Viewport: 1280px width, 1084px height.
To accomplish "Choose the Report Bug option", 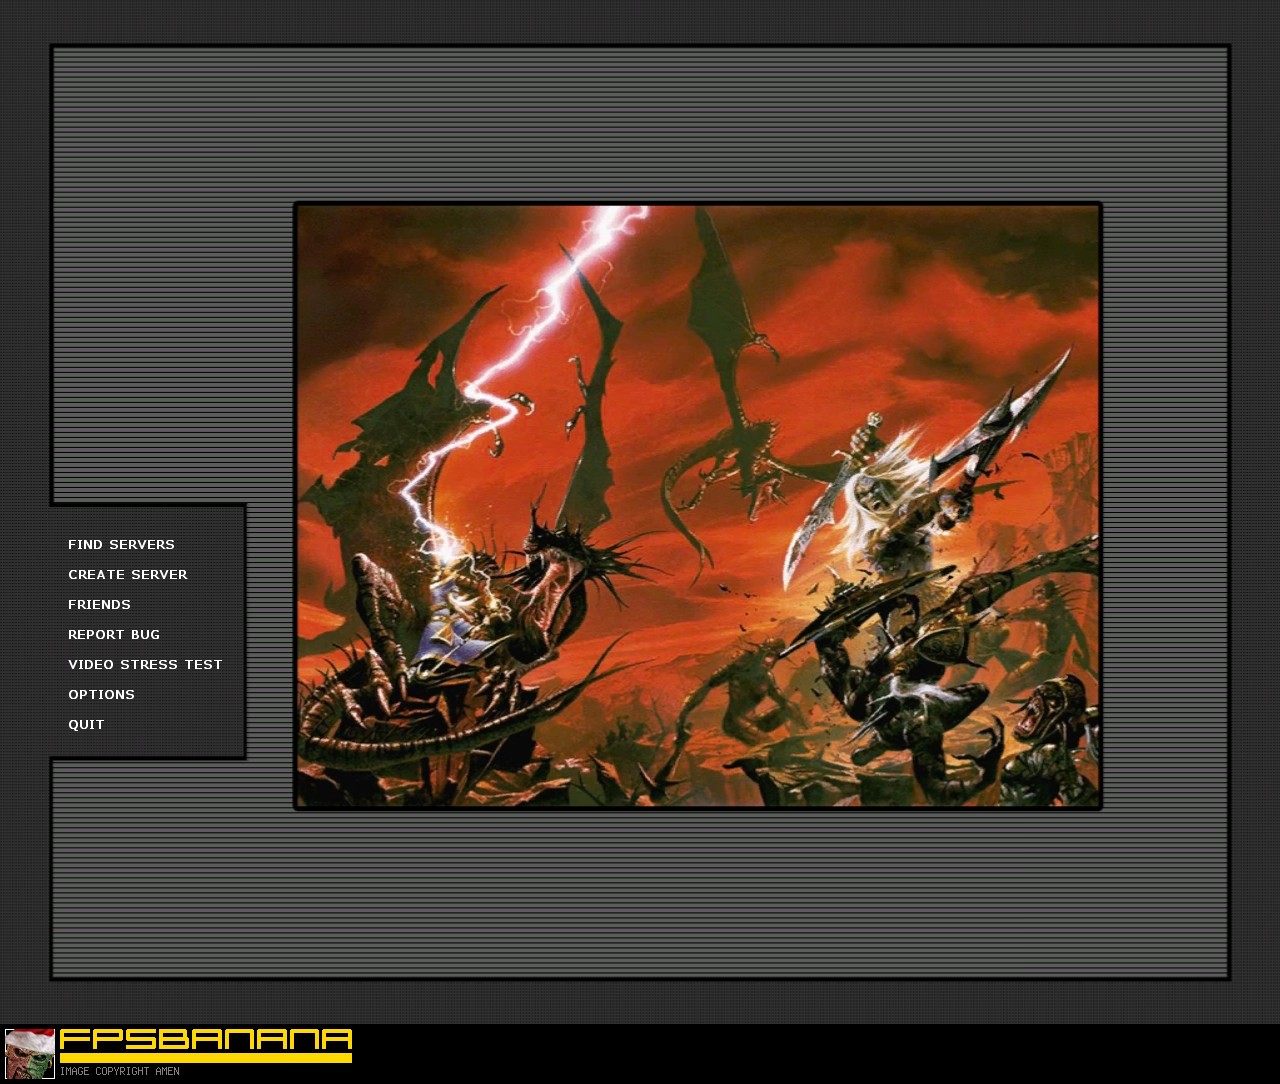I will click(x=114, y=635).
